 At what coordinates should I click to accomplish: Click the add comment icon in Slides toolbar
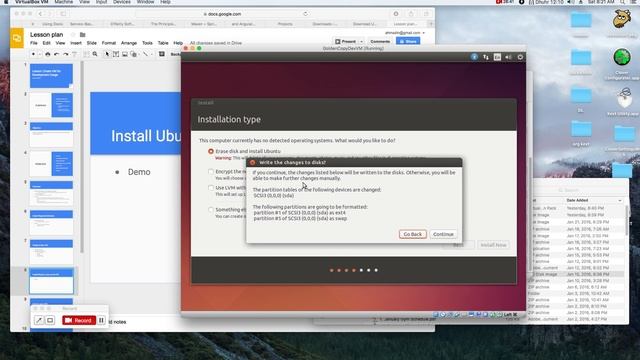[162, 54]
